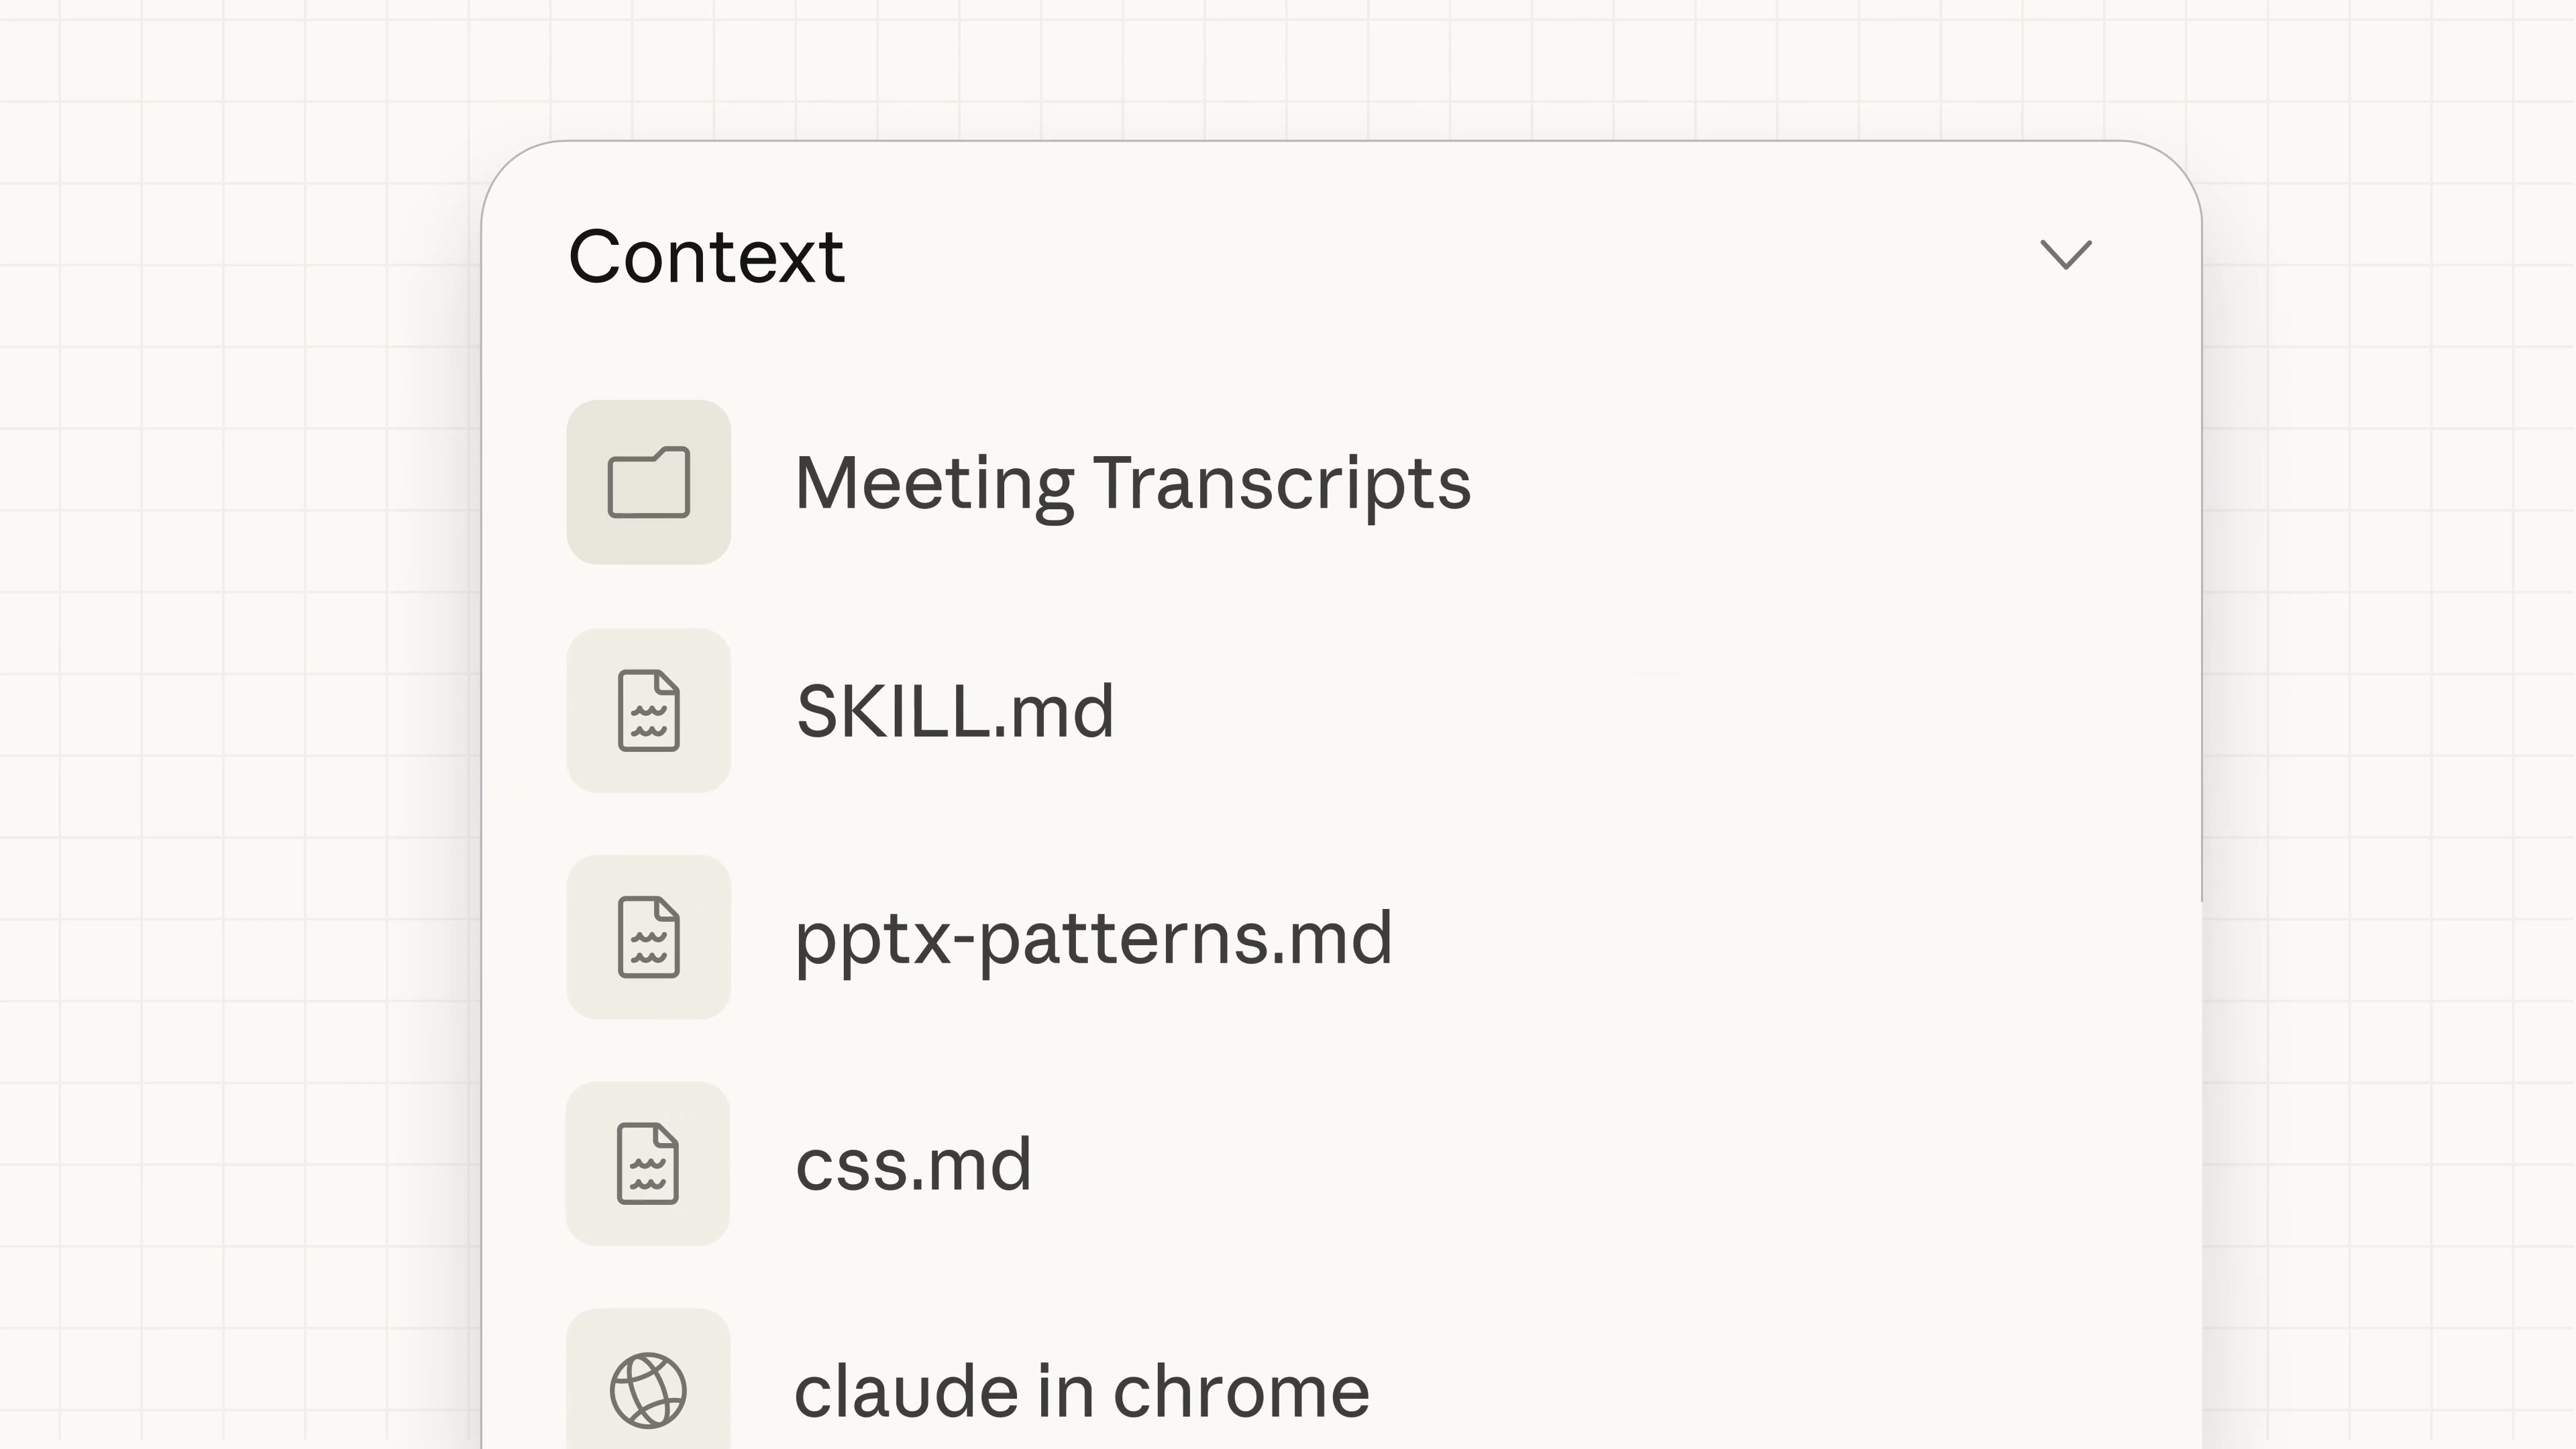Open the pptx-patterns.md file name
This screenshot has width=2576, height=1449.
1093,939
